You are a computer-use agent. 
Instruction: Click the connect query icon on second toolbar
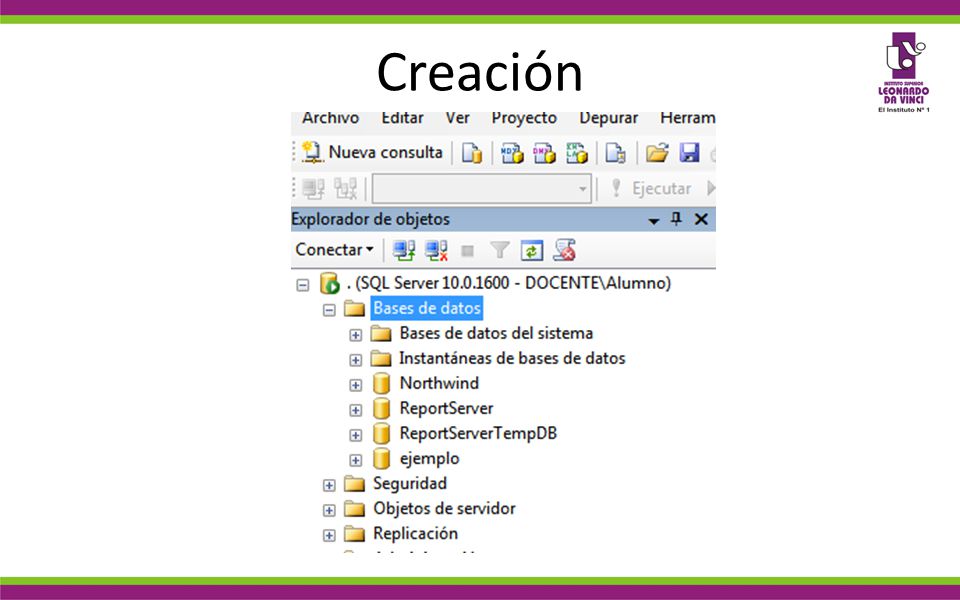[313, 189]
